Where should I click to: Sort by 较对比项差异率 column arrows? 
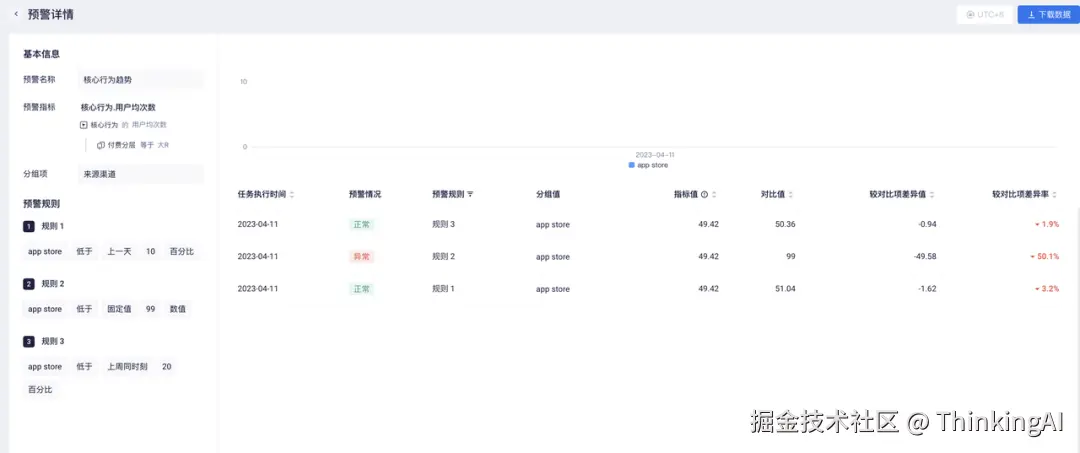coord(1055,195)
